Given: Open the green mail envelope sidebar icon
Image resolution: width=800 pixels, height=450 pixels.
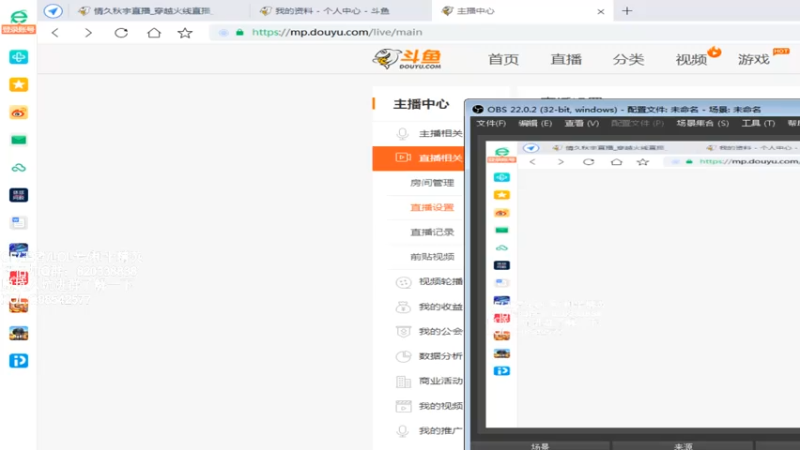Looking at the screenshot, I should pyautogui.click(x=18, y=140).
